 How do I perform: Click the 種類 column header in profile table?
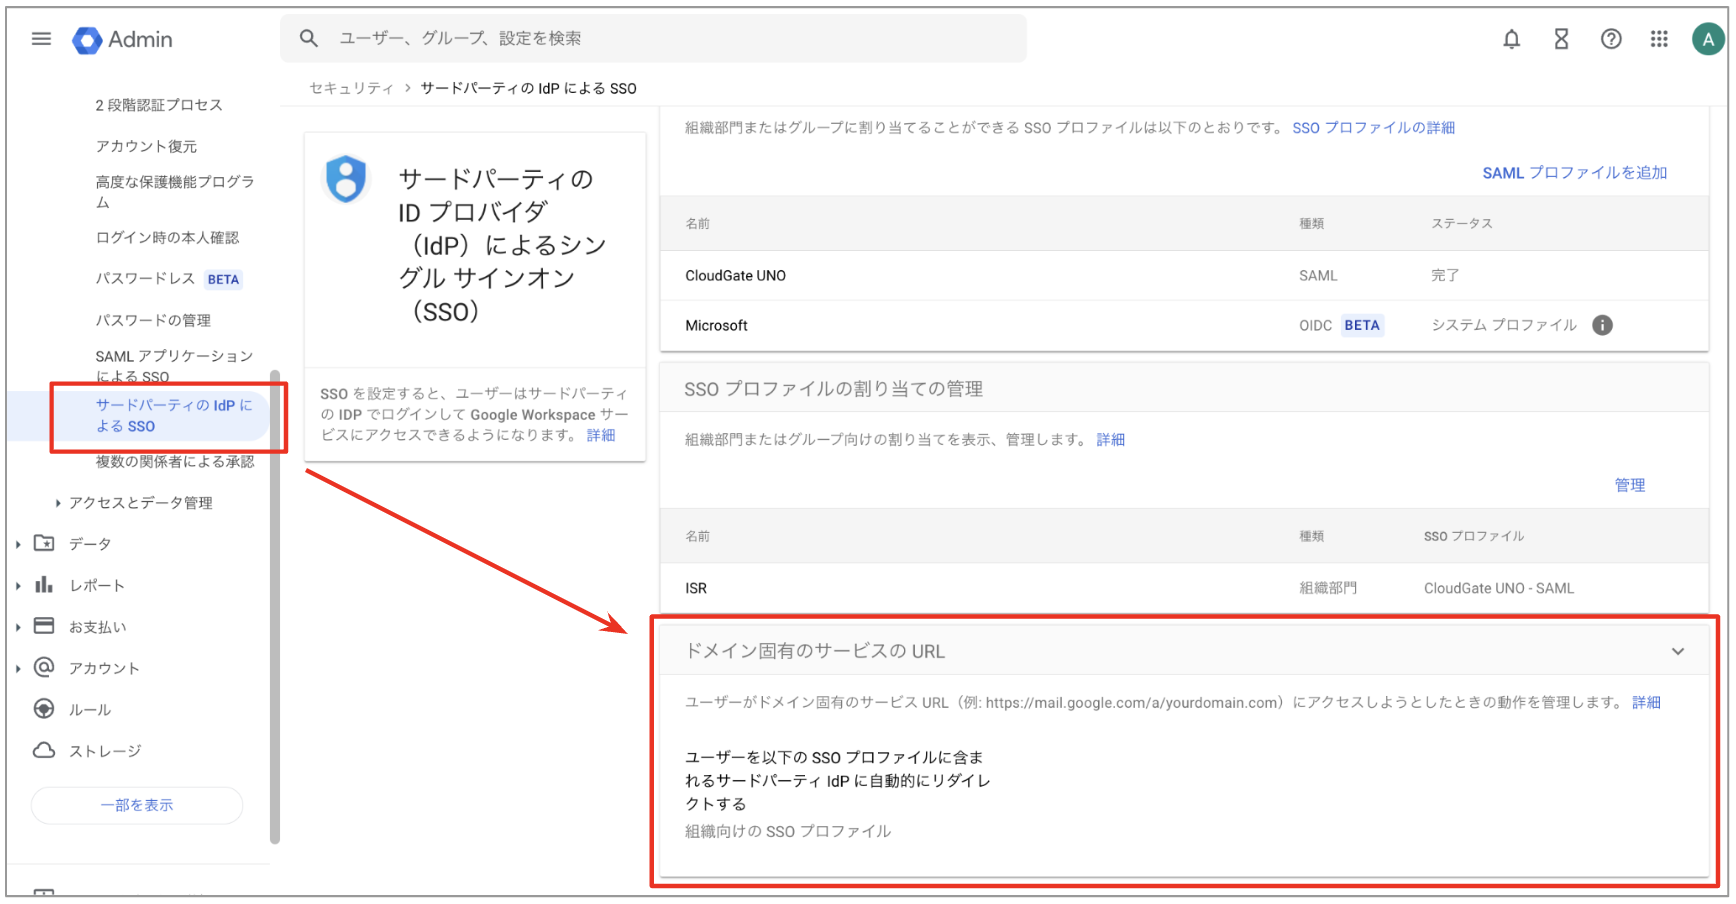tap(1311, 224)
